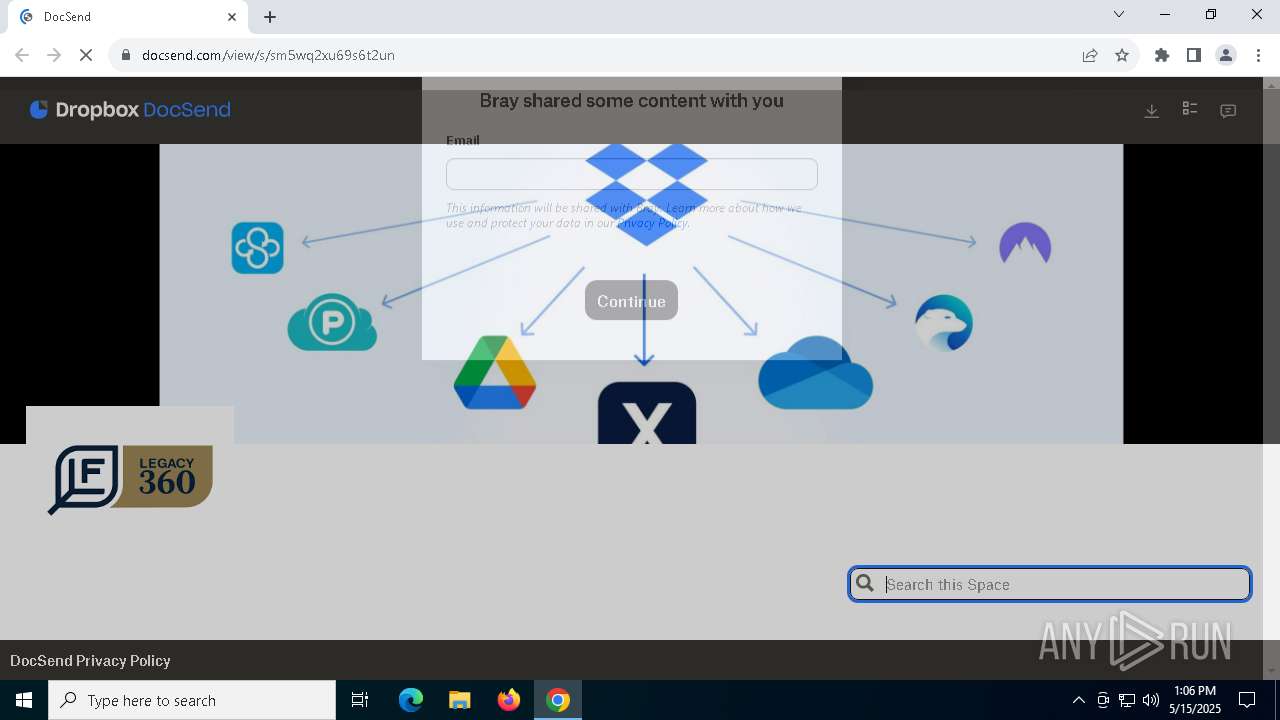Click the page vertical scrollbar

click(1272, 377)
